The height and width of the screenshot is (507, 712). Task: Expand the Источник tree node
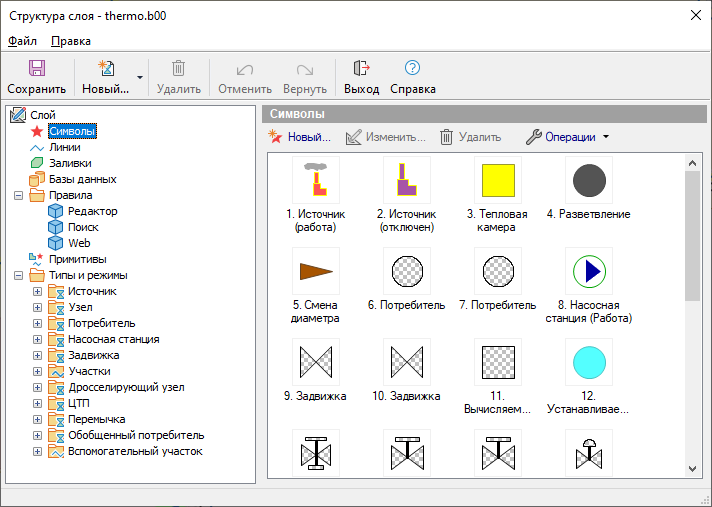pos(38,291)
